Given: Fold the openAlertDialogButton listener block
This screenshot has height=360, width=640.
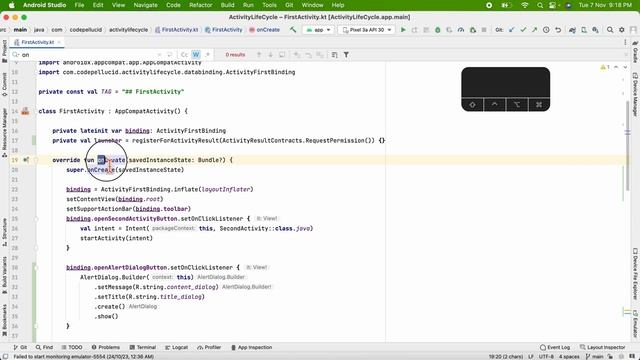Looking at the screenshot, I should [x=36, y=268].
